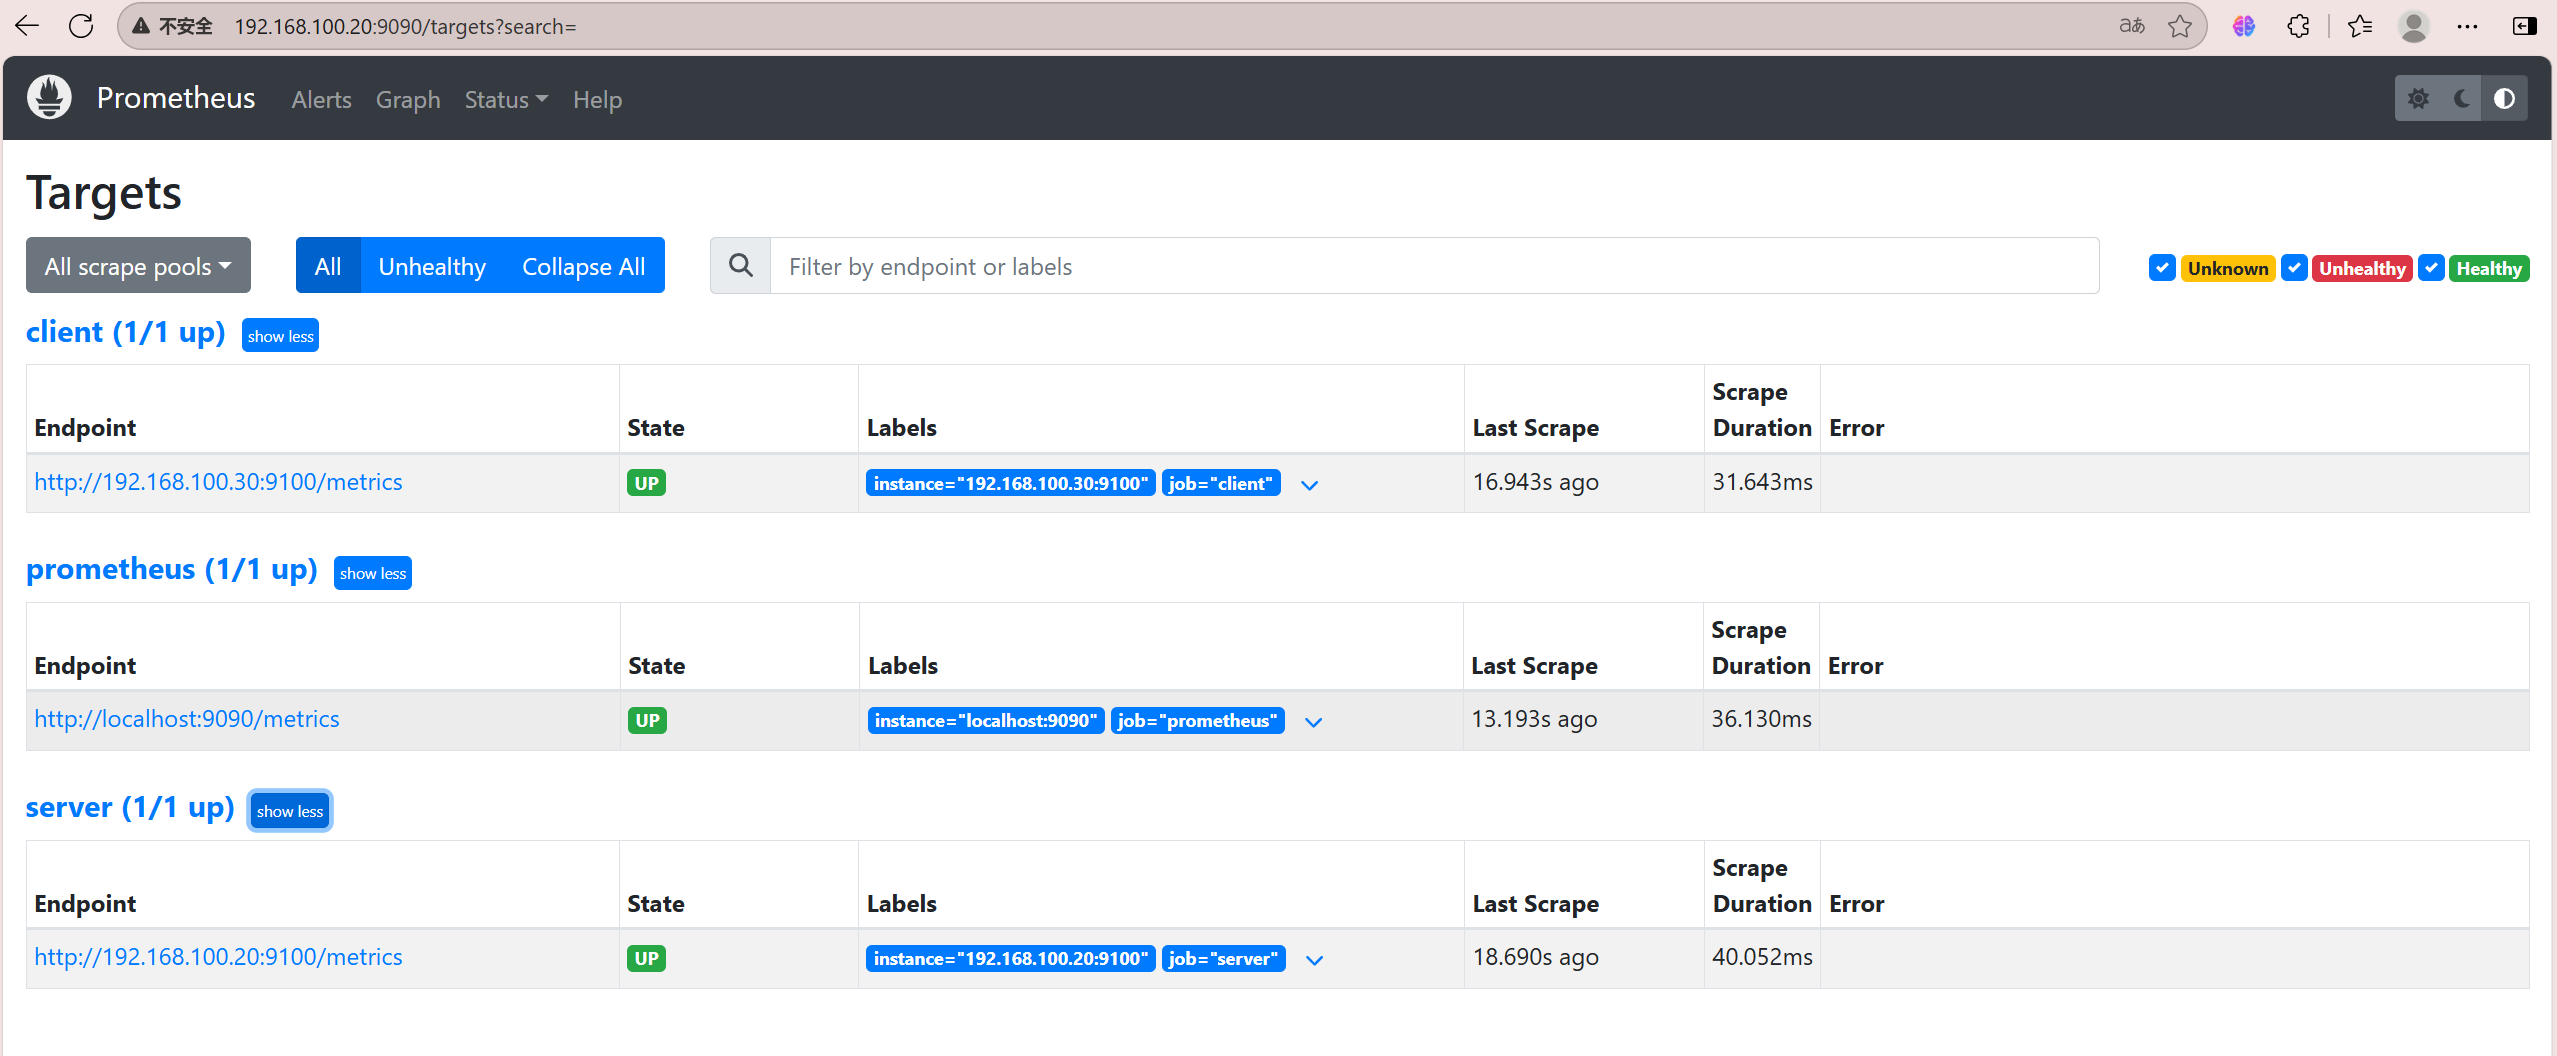Uncheck the Unhealthy state checkbox

pyautogui.click(x=2295, y=268)
